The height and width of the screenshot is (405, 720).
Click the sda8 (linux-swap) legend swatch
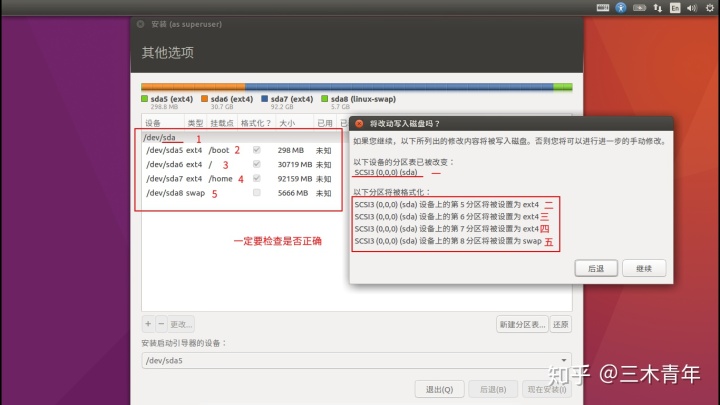(x=325, y=99)
